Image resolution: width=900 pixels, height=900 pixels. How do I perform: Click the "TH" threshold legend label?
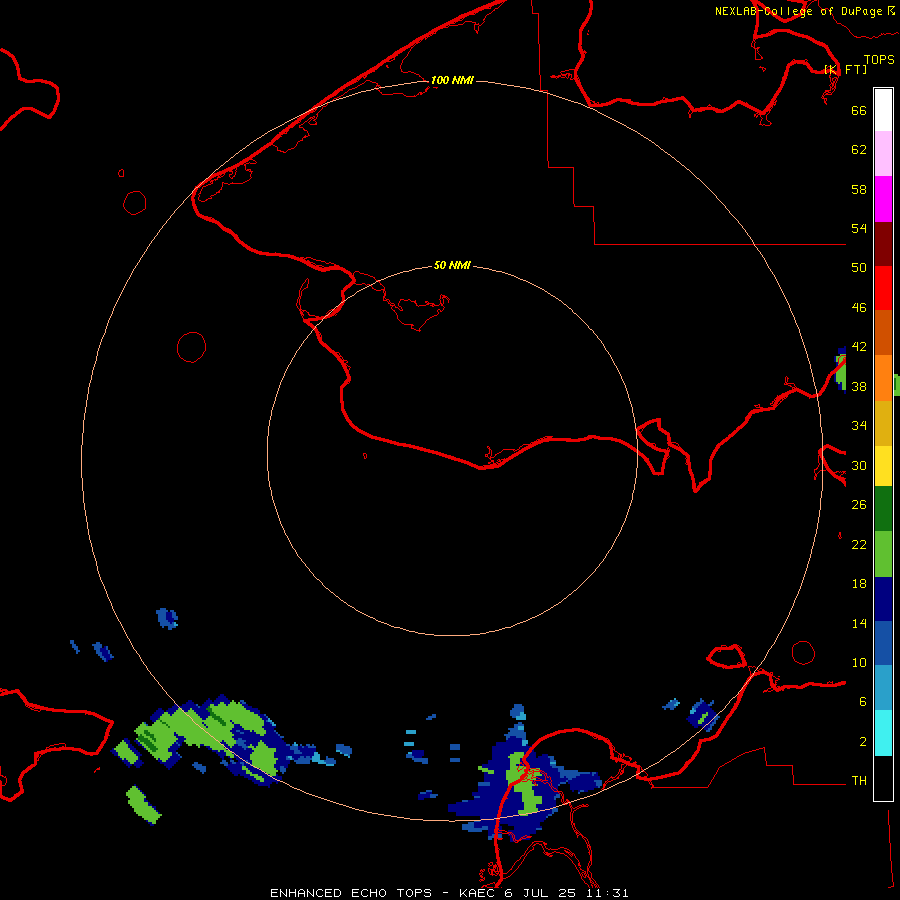point(859,781)
